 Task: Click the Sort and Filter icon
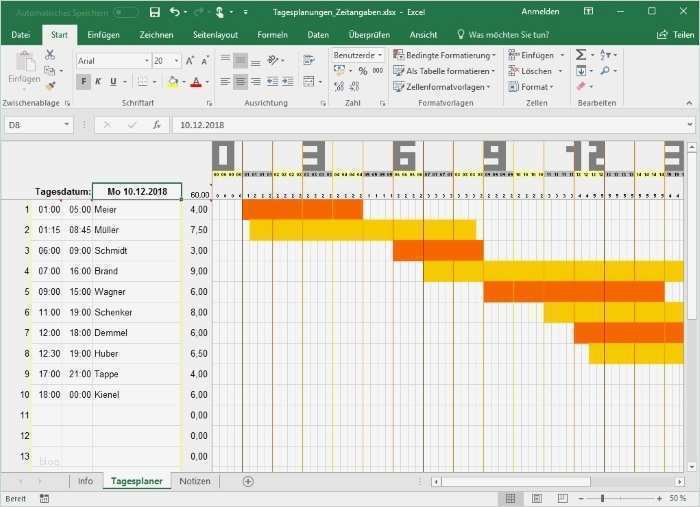point(605,55)
